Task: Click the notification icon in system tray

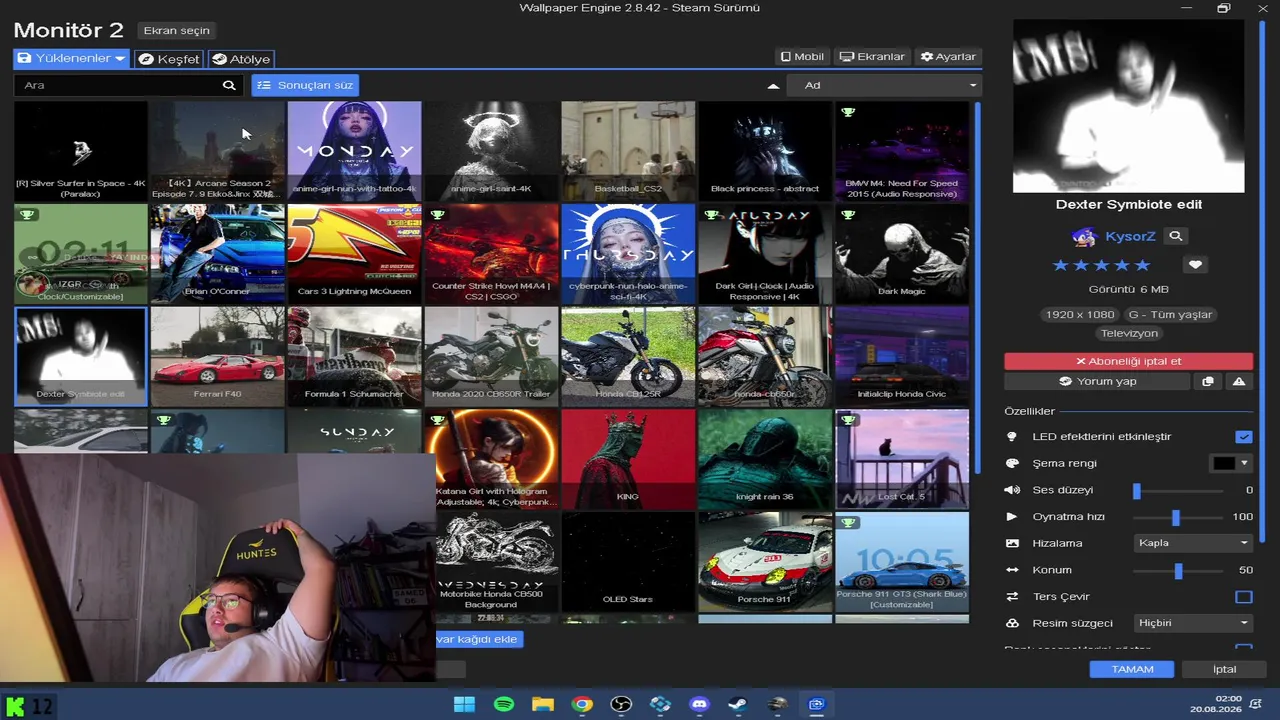Action: click(x=1256, y=704)
